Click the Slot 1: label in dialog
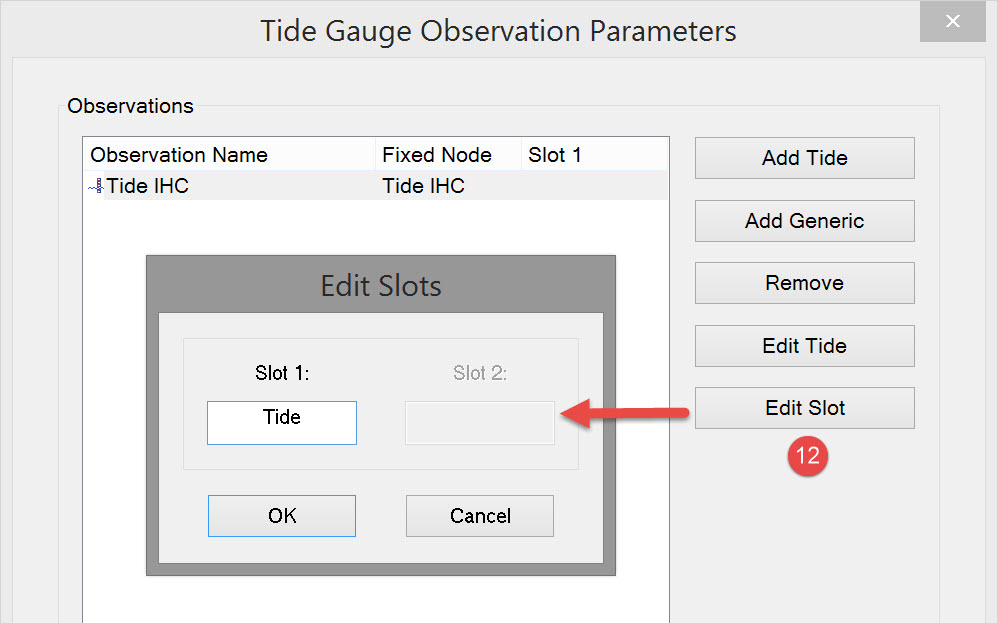 pos(282,373)
